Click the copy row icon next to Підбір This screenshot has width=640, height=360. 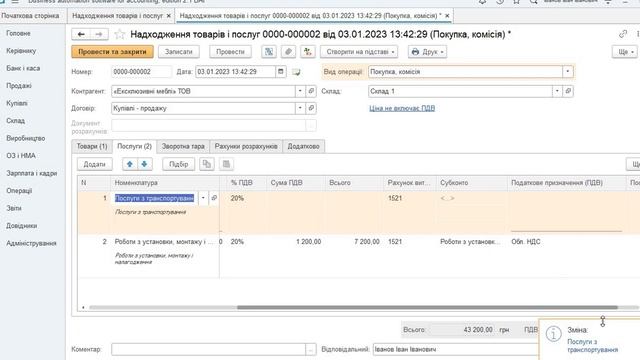click(x=207, y=164)
